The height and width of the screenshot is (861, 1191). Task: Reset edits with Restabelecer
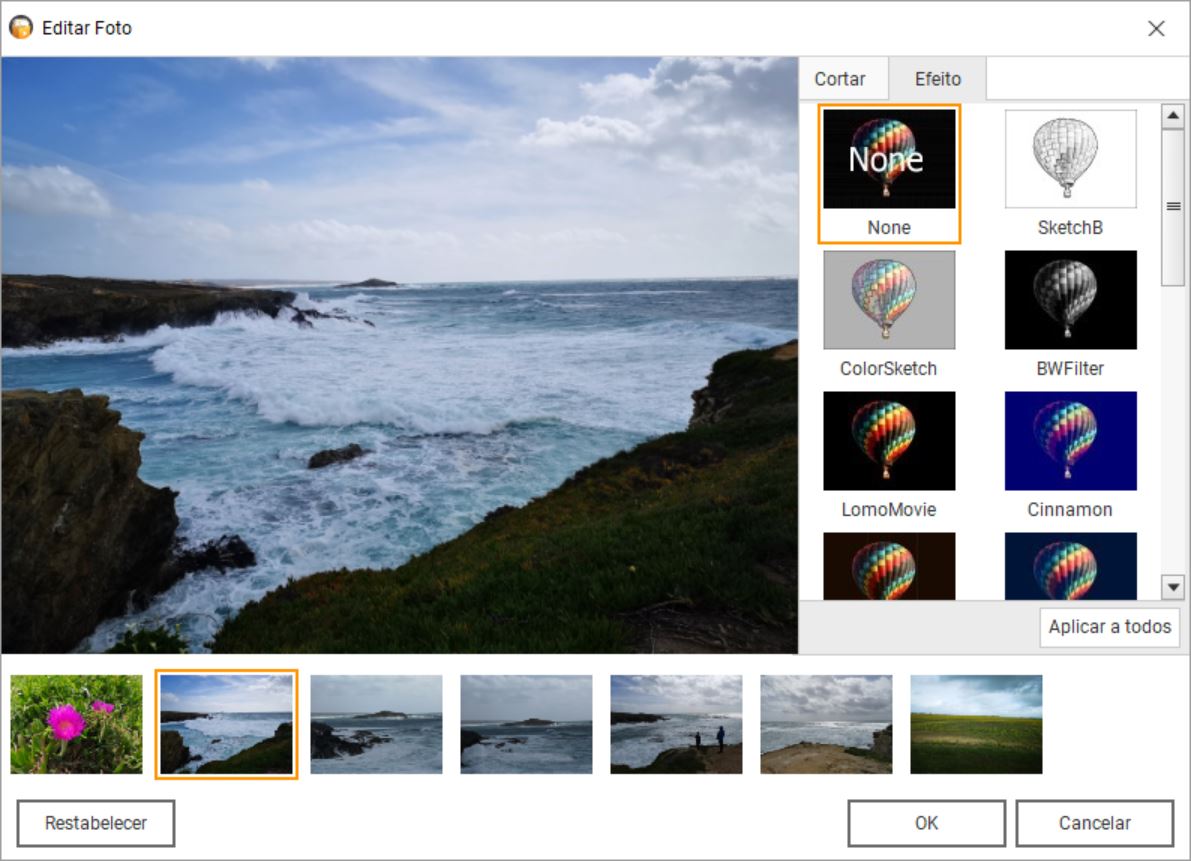[96, 823]
